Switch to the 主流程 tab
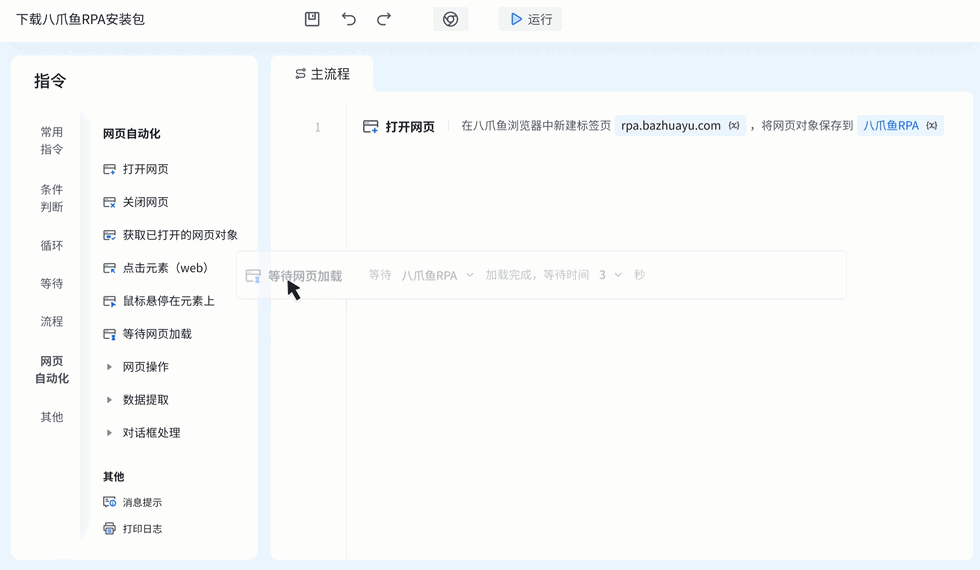The height and width of the screenshot is (570, 980). (x=322, y=74)
